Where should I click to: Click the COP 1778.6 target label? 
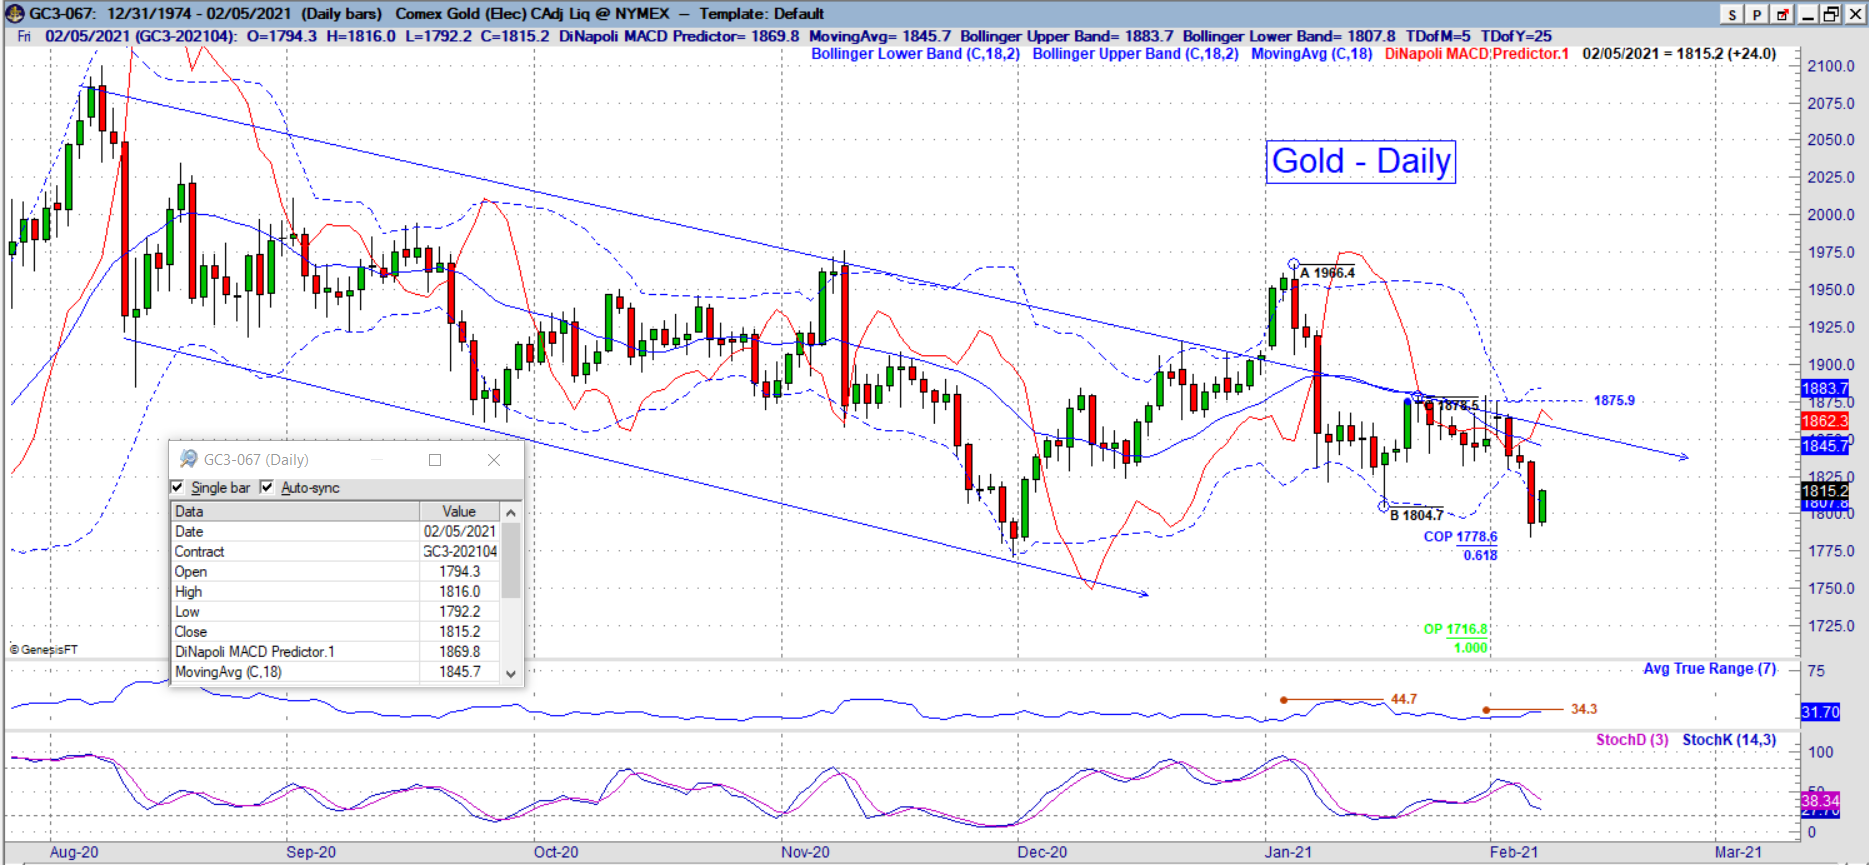coord(1460,537)
